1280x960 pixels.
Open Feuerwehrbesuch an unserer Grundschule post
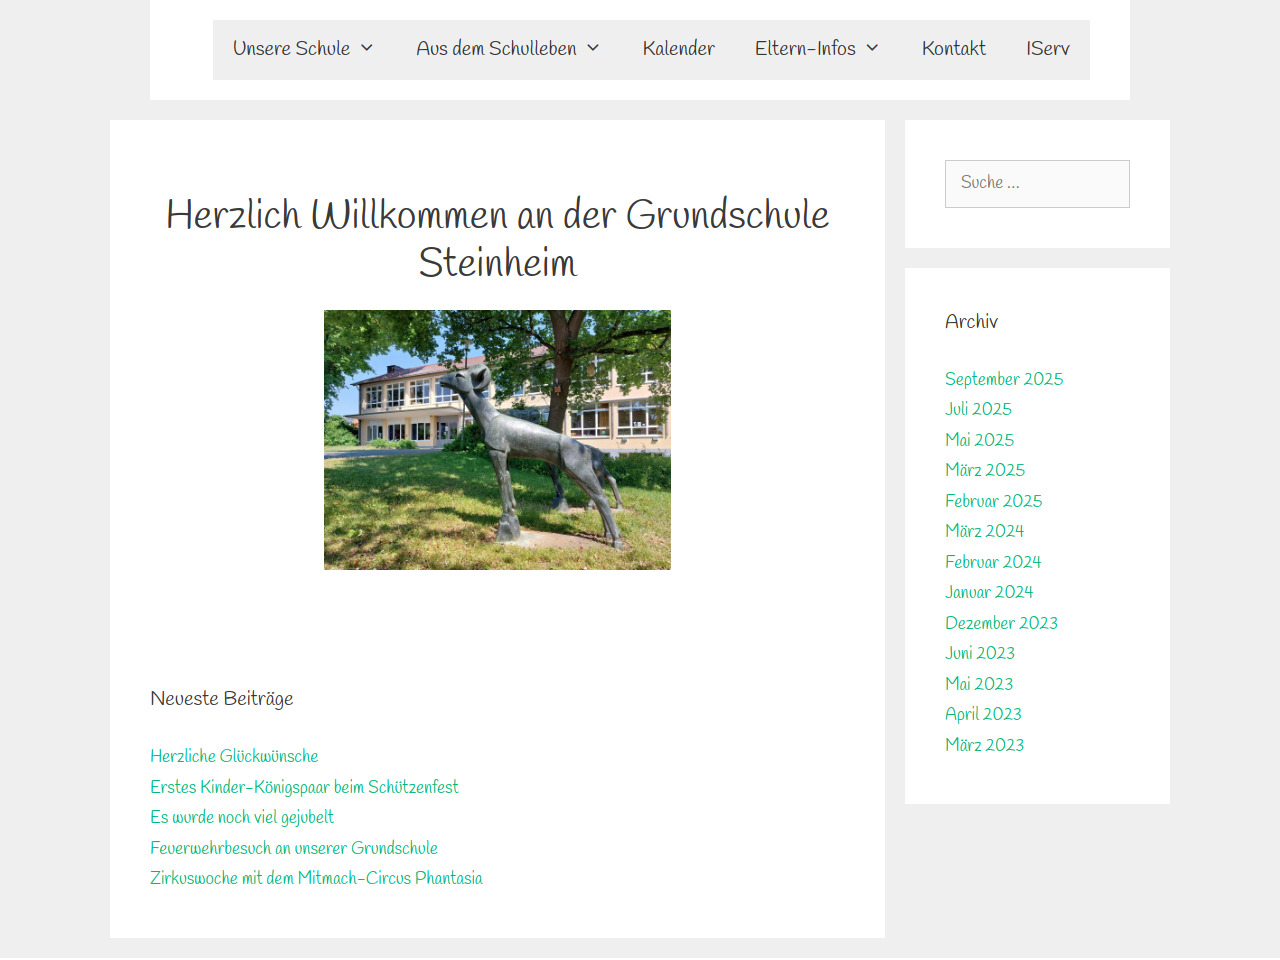point(294,848)
